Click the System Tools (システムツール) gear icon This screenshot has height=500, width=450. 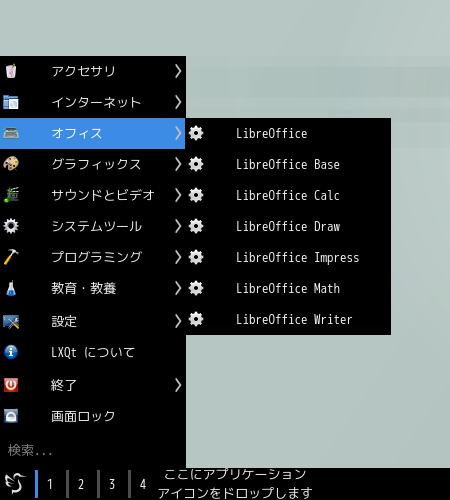[x=11, y=226]
